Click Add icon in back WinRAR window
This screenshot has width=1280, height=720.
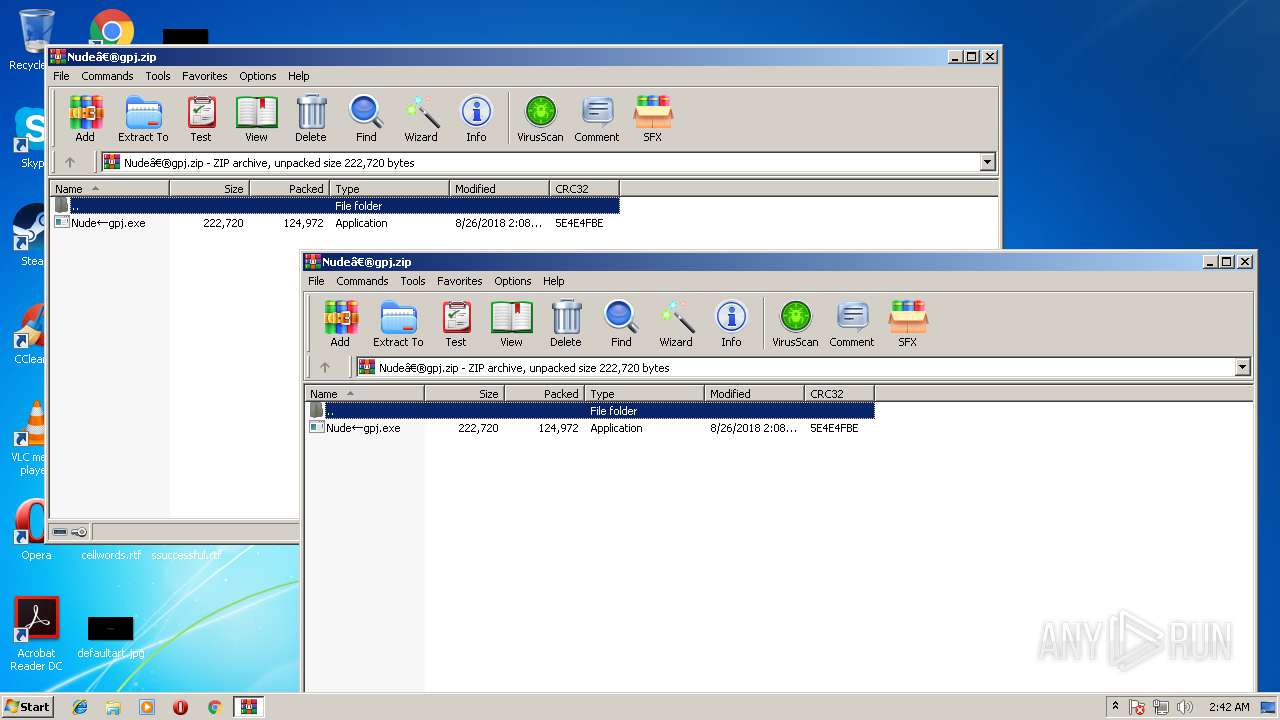pyautogui.click(x=85, y=118)
